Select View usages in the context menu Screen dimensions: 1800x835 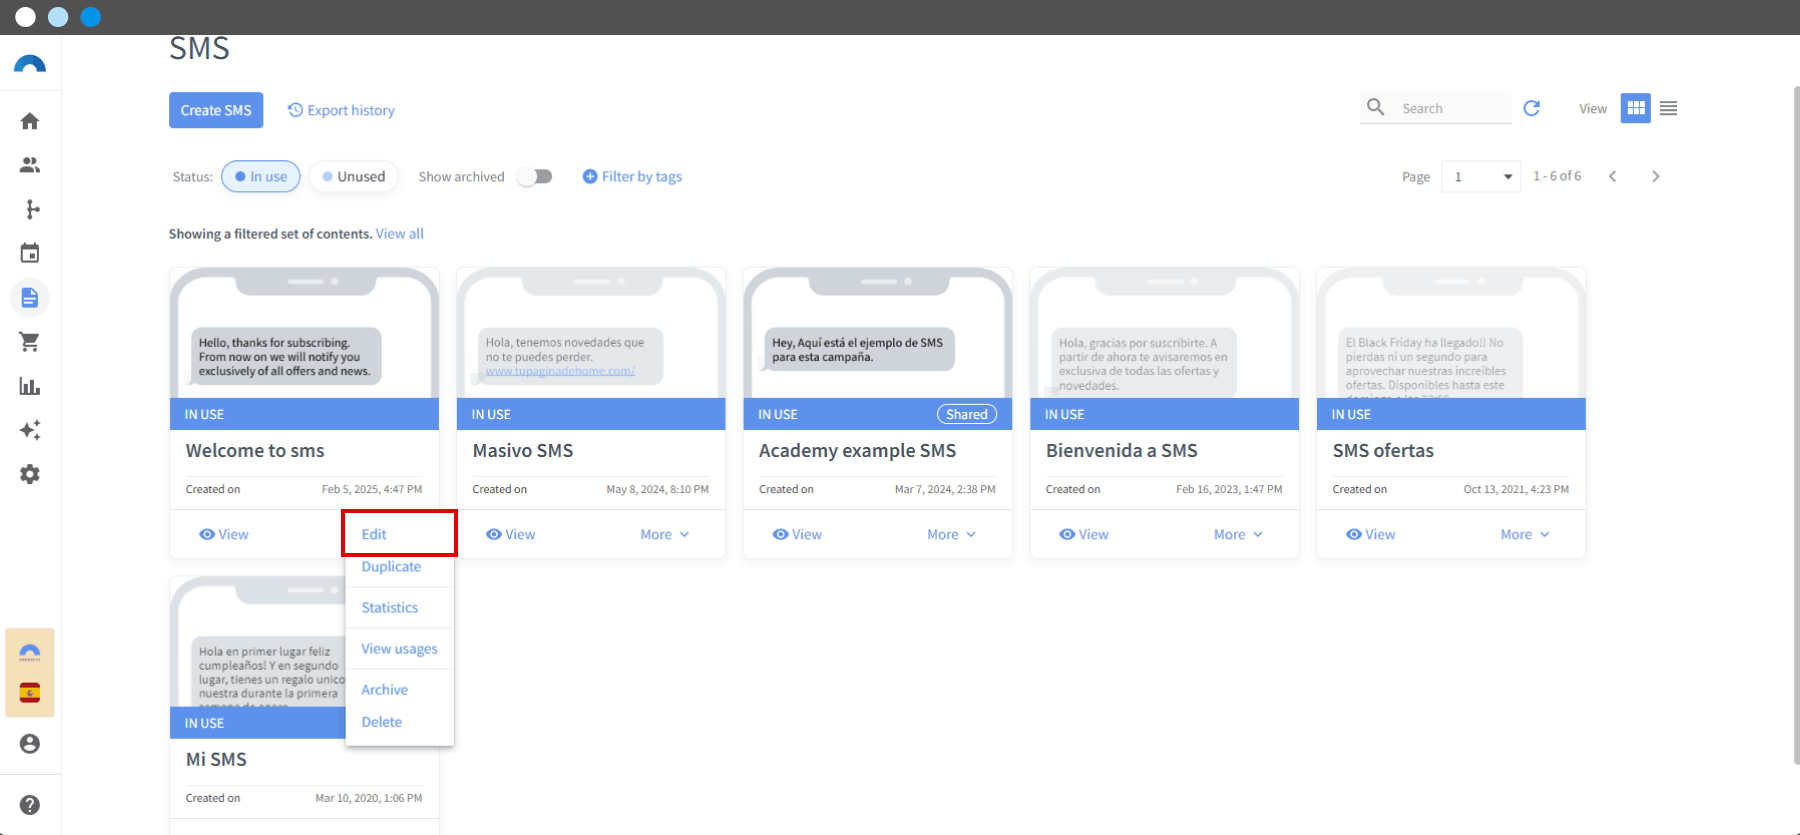400,649
